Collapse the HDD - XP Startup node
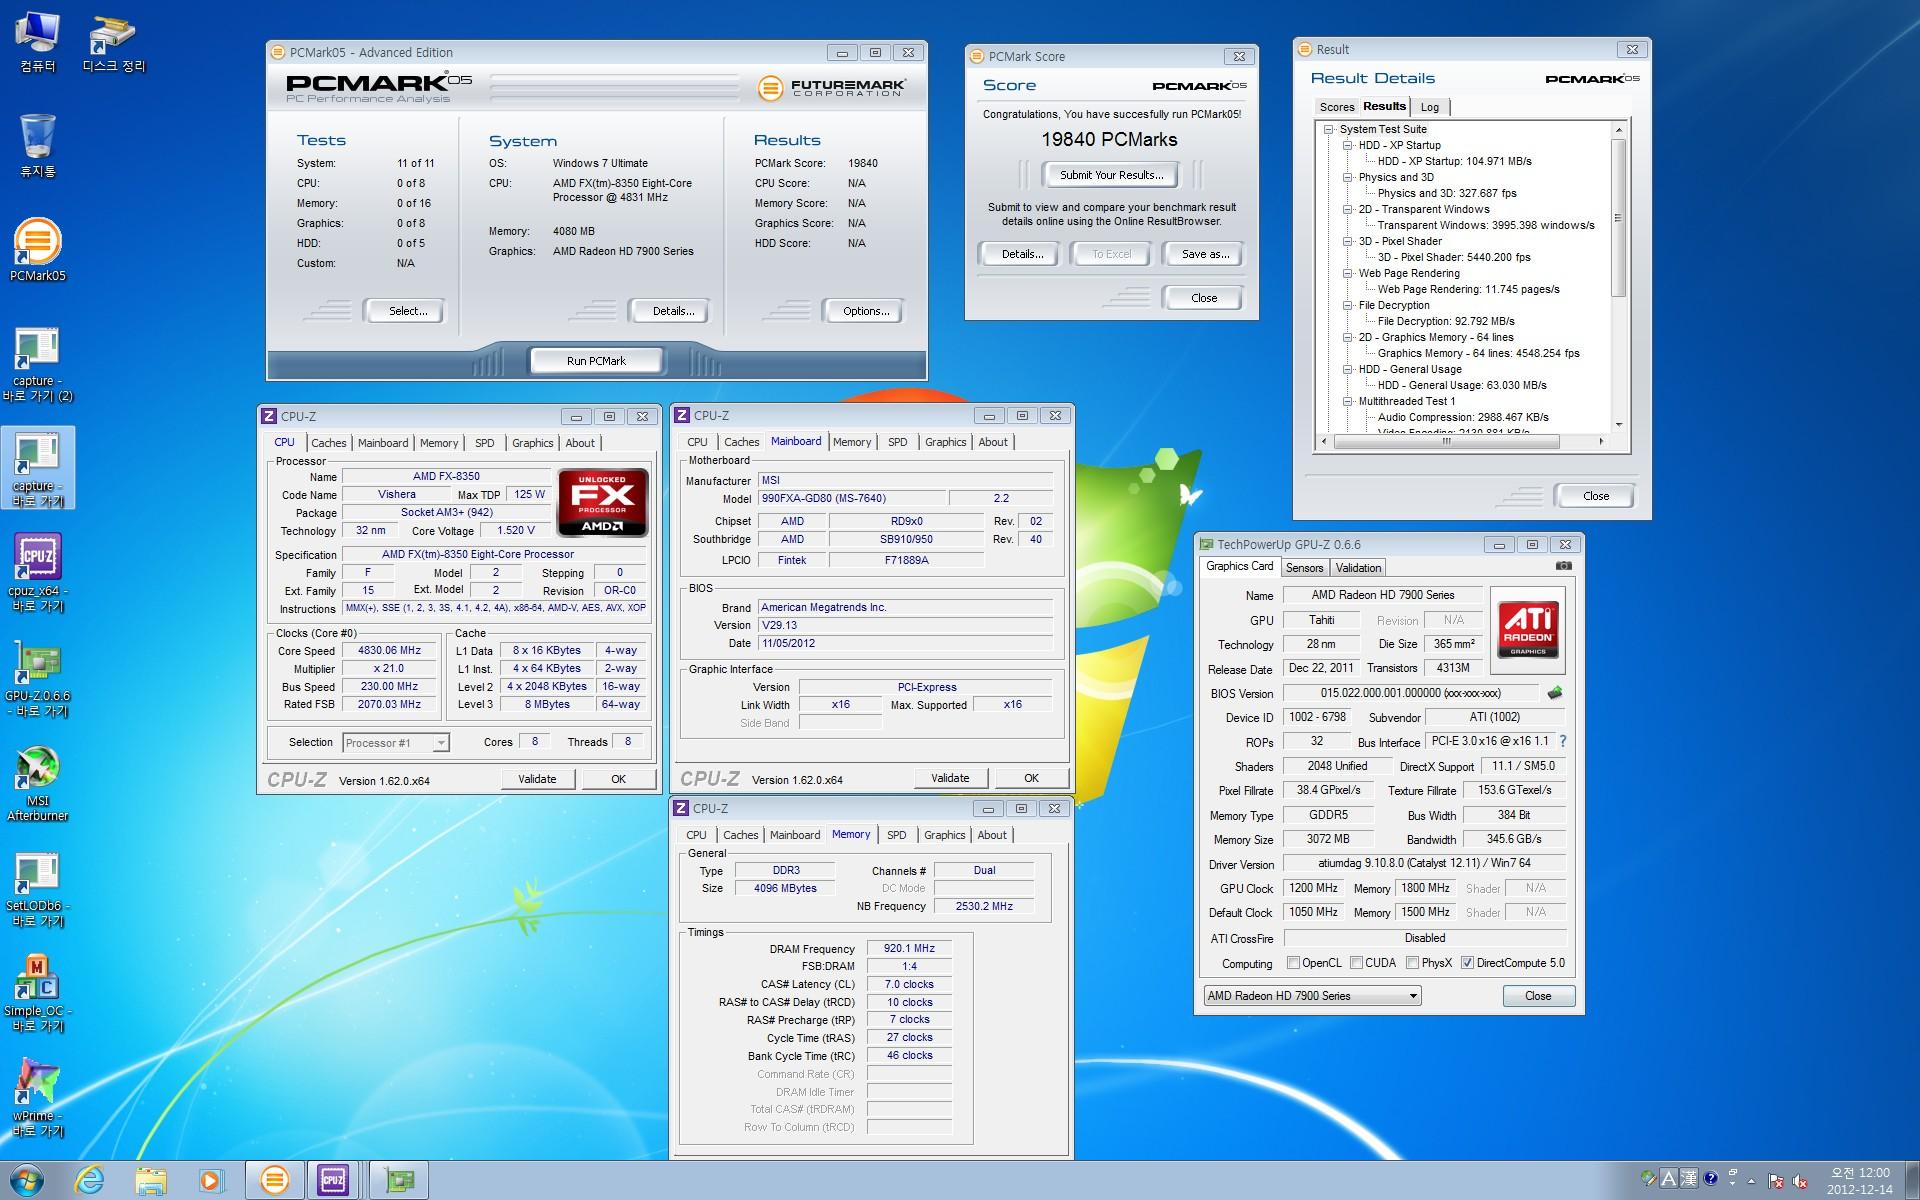 pos(1347,145)
